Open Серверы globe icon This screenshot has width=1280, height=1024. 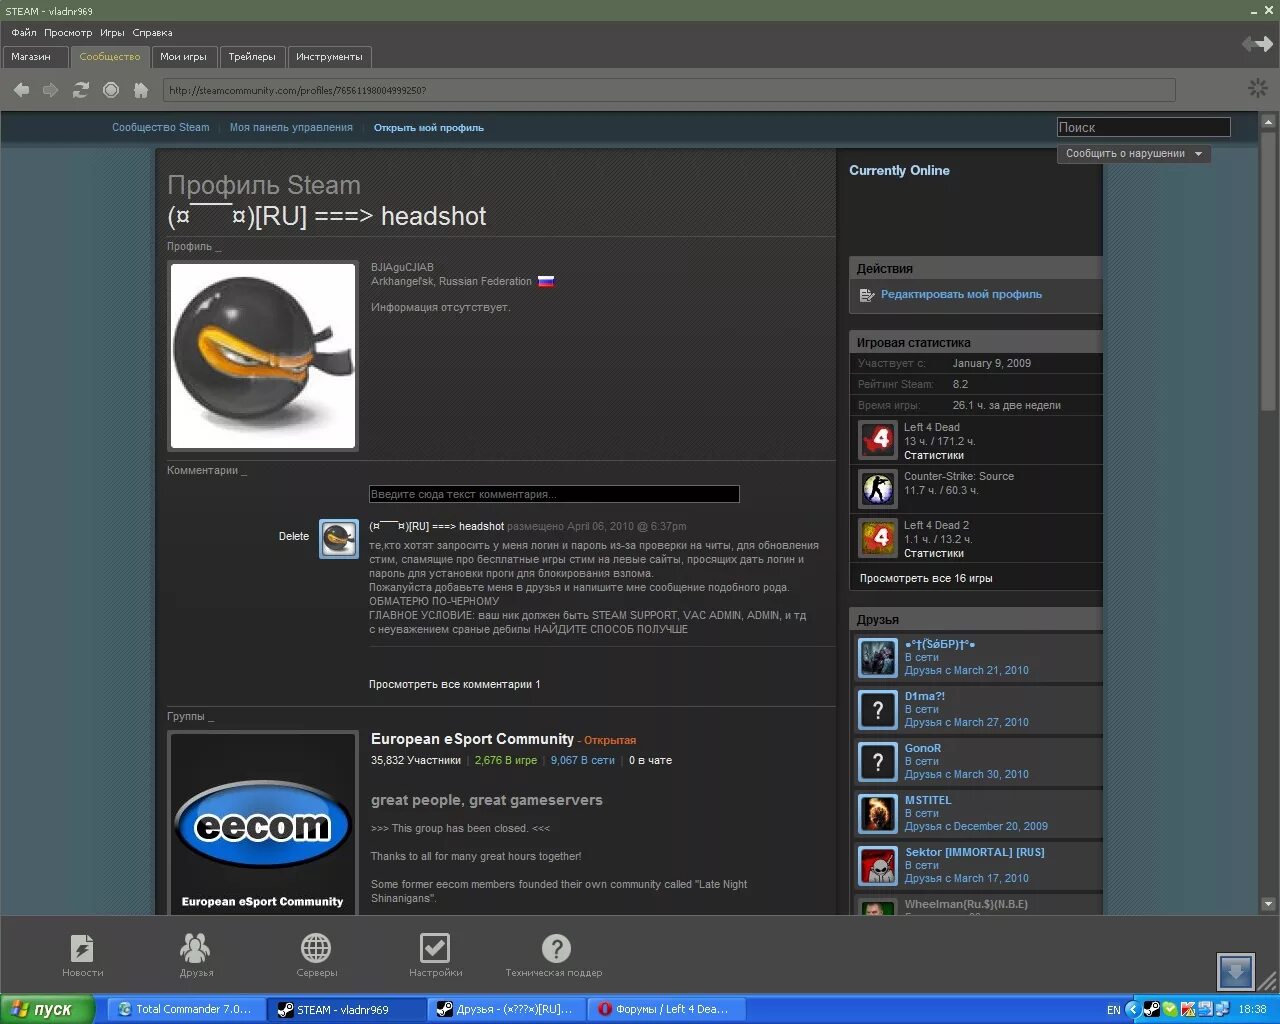(316, 948)
